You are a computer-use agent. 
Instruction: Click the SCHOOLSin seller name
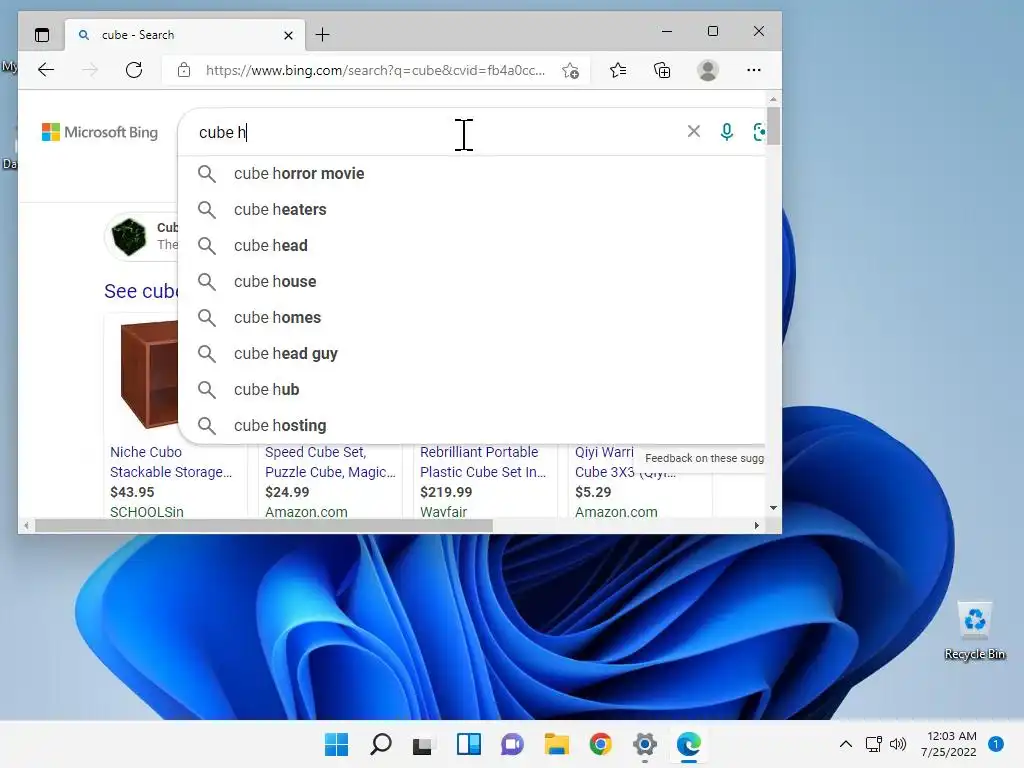146,512
